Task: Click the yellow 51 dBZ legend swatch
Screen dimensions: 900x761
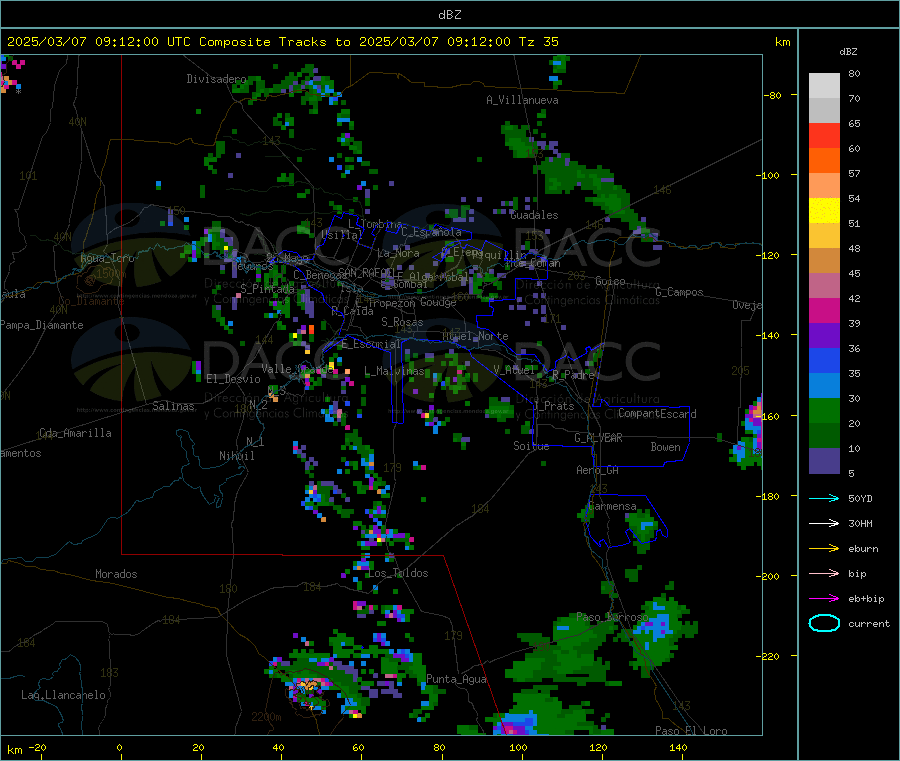Action: click(x=824, y=211)
